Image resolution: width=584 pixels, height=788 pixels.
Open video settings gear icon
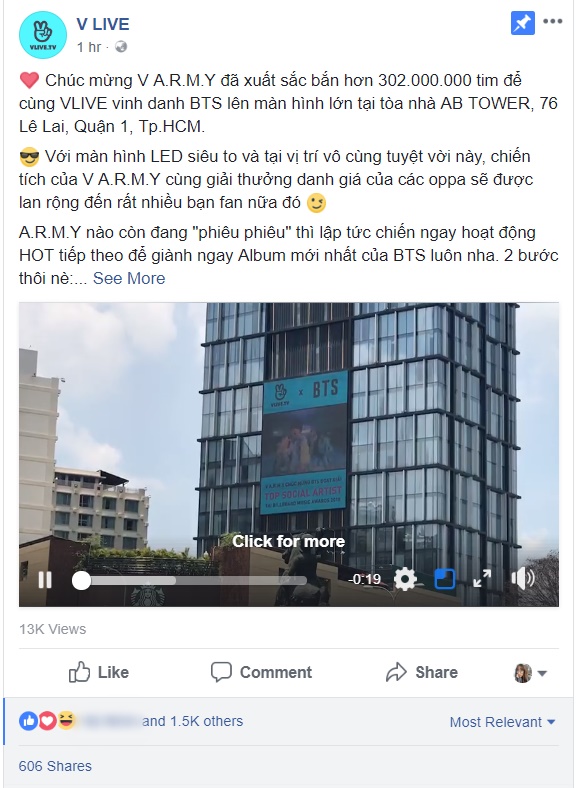point(405,579)
